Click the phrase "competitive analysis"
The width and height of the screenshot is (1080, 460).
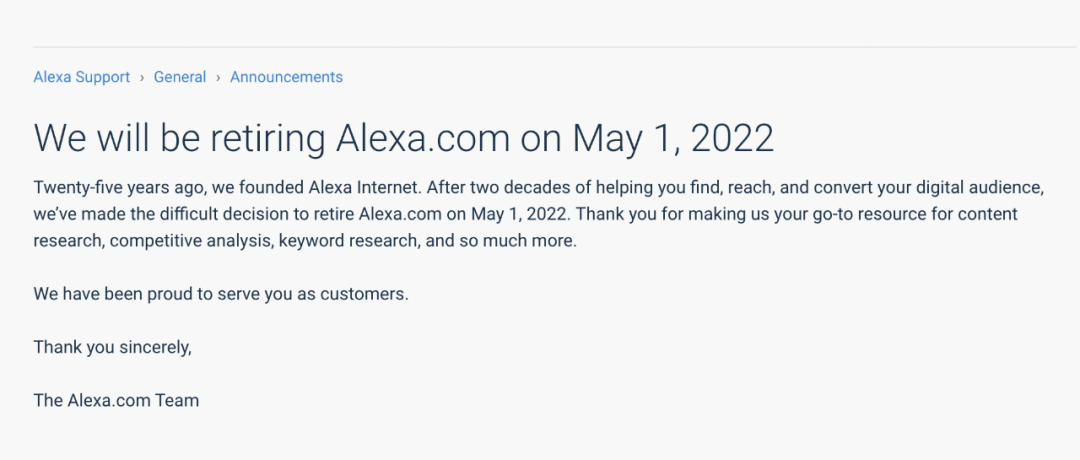(x=190, y=242)
